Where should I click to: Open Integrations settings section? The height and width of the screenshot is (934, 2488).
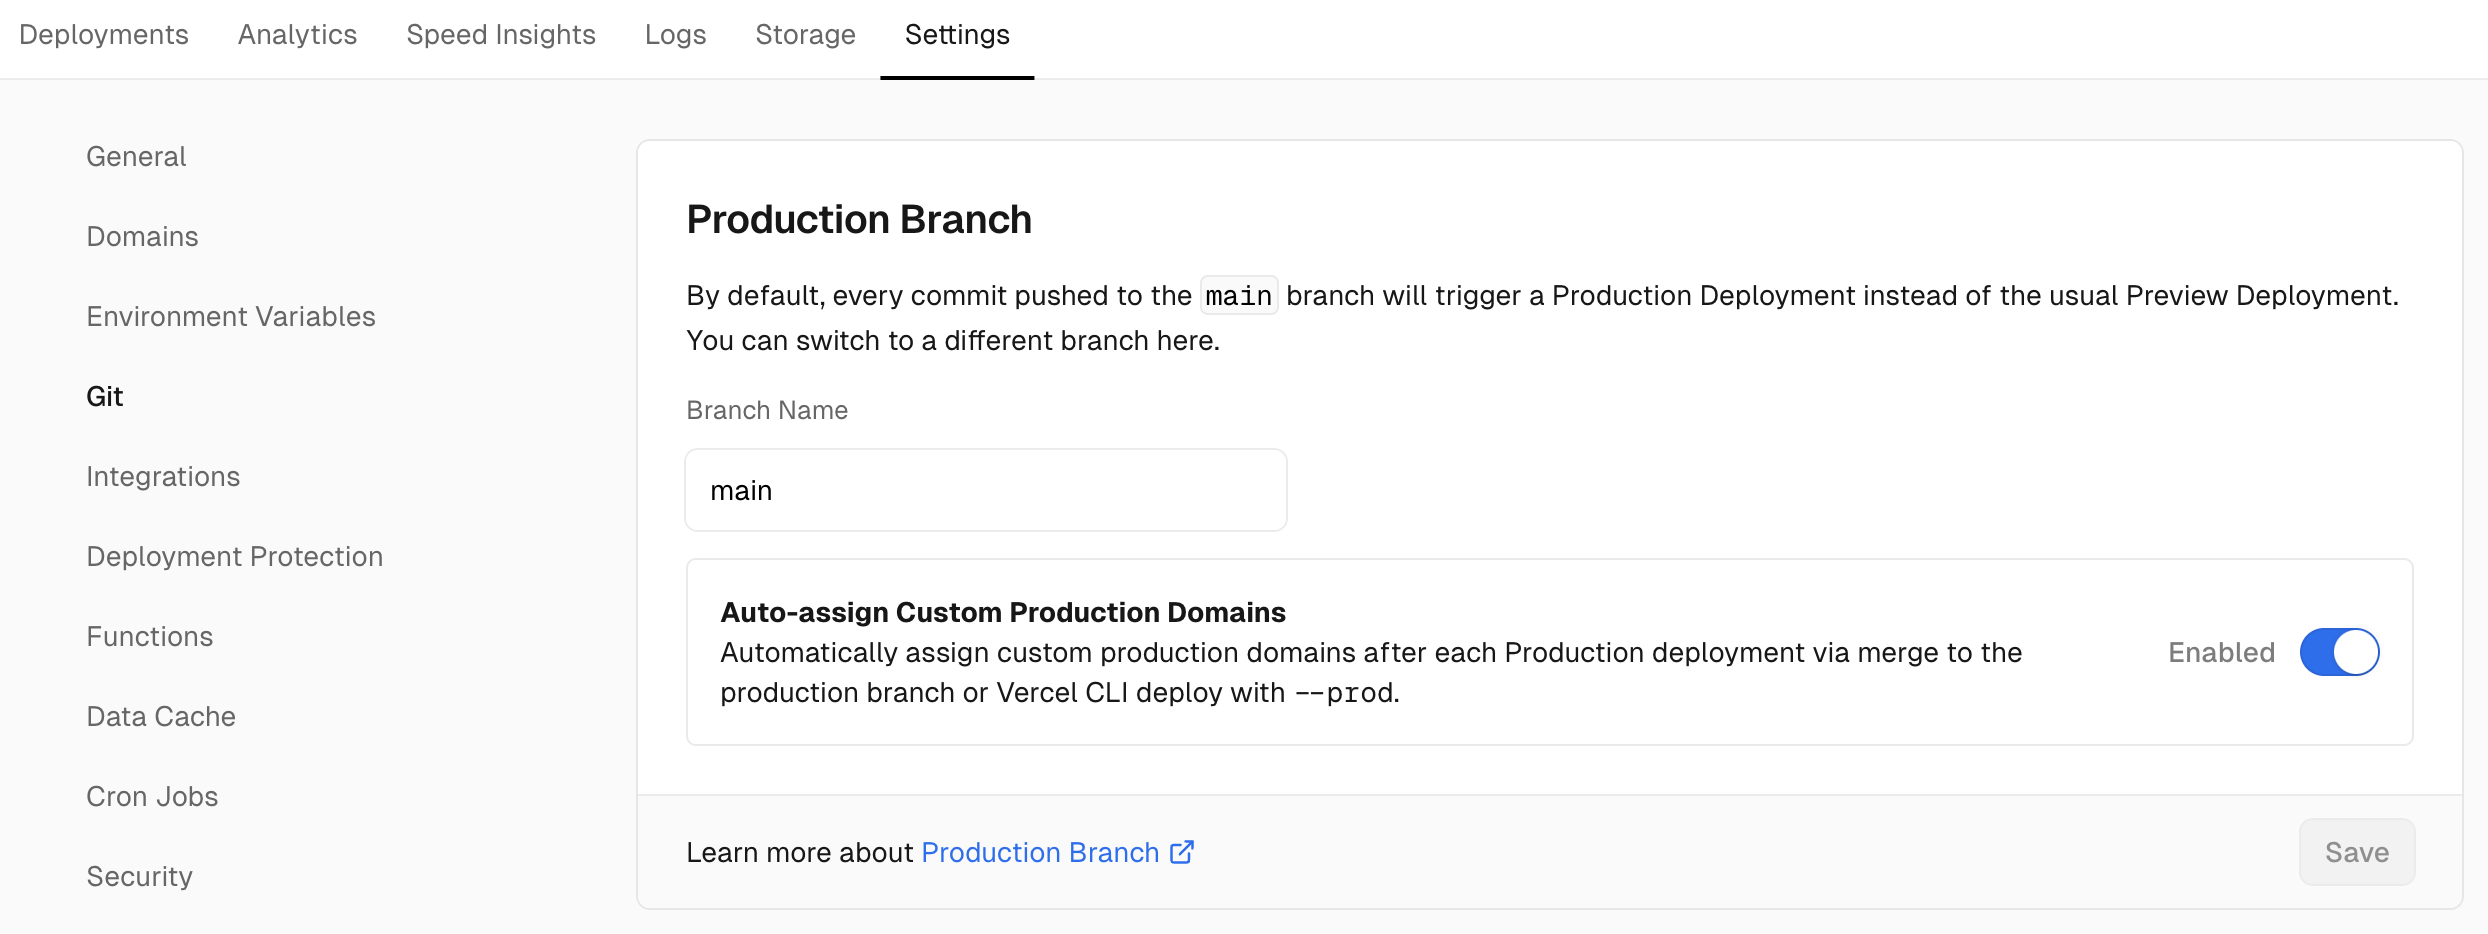(x=163, y=477)
